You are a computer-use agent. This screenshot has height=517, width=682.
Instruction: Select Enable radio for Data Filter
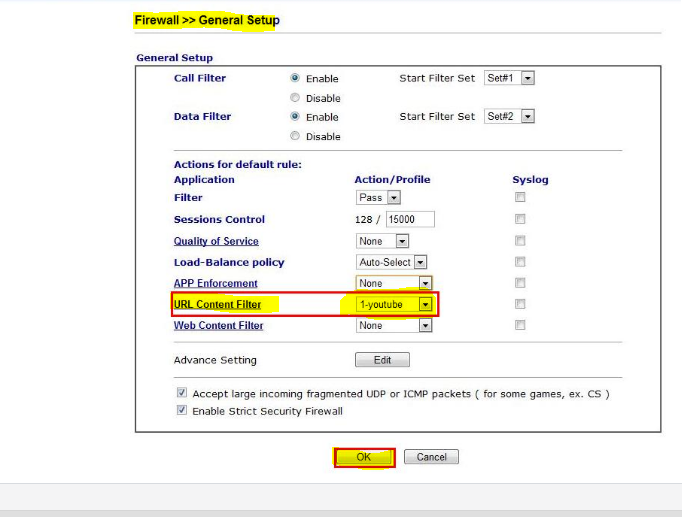[295, 117]
